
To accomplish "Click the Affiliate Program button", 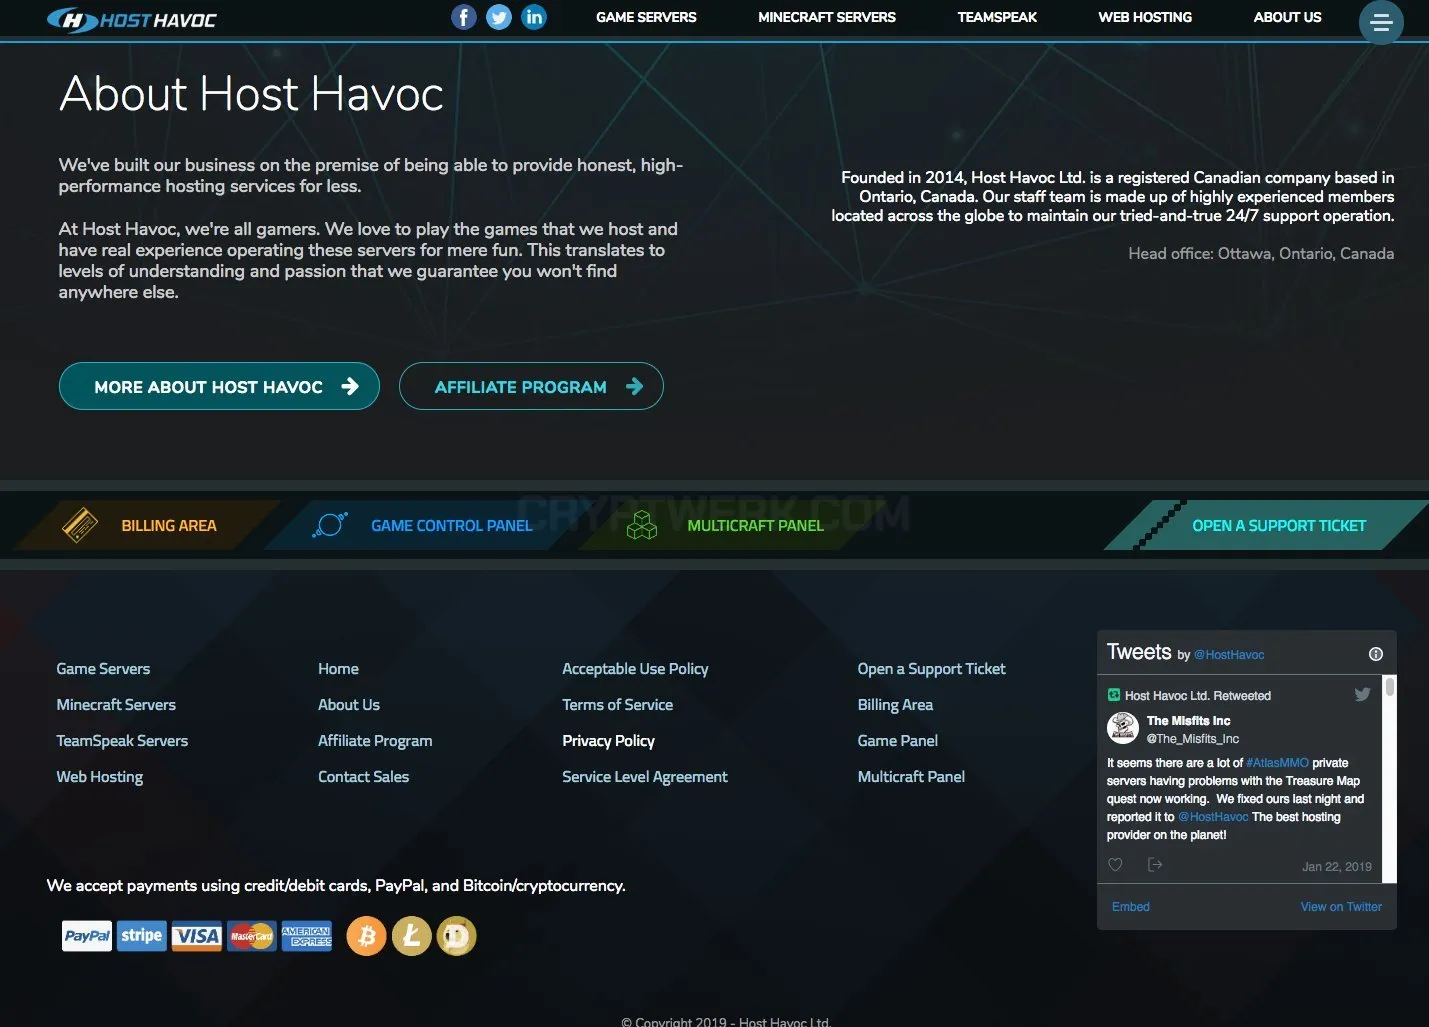I will point(531,386).
